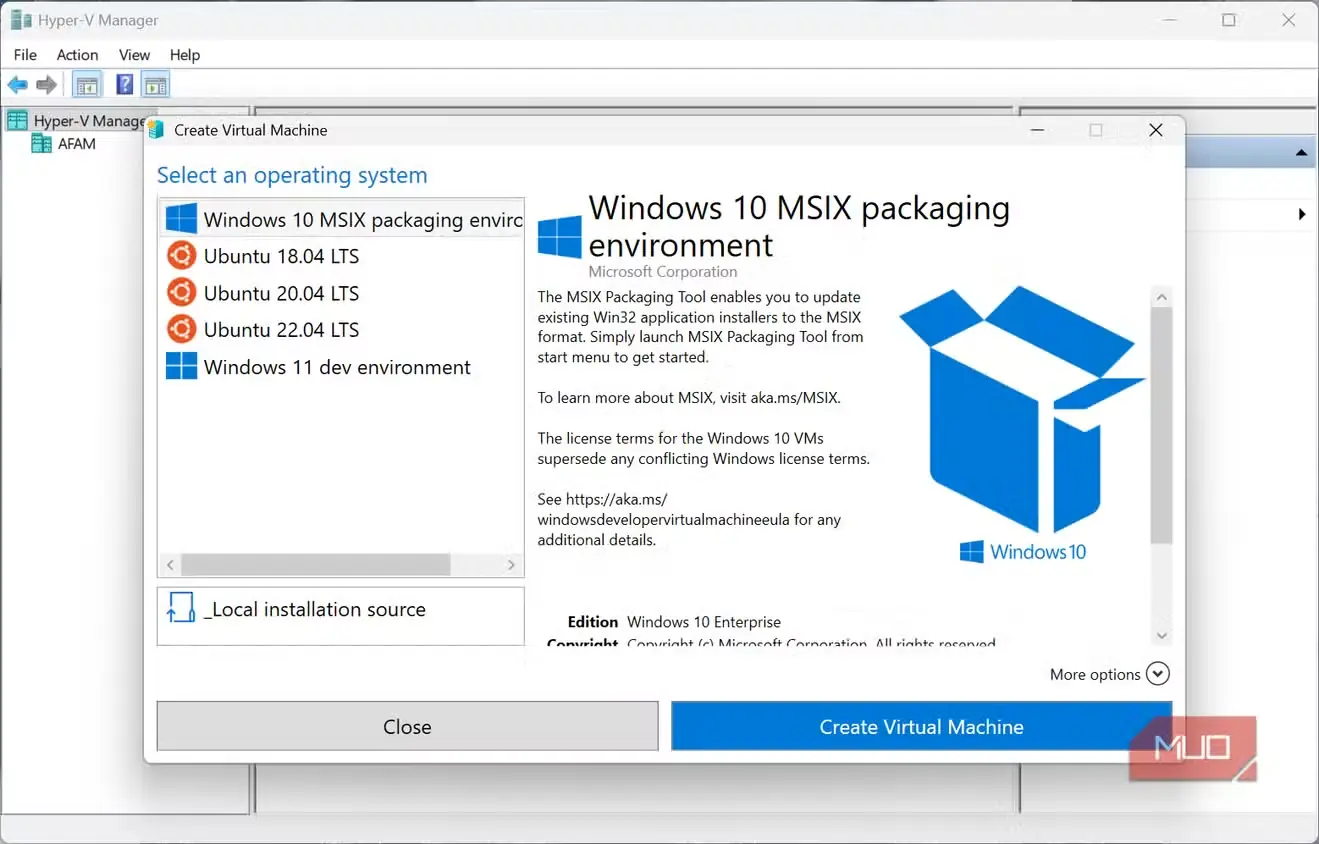Click the Forward arrow in Hyper-V Manager toolbar

[46, 85]
